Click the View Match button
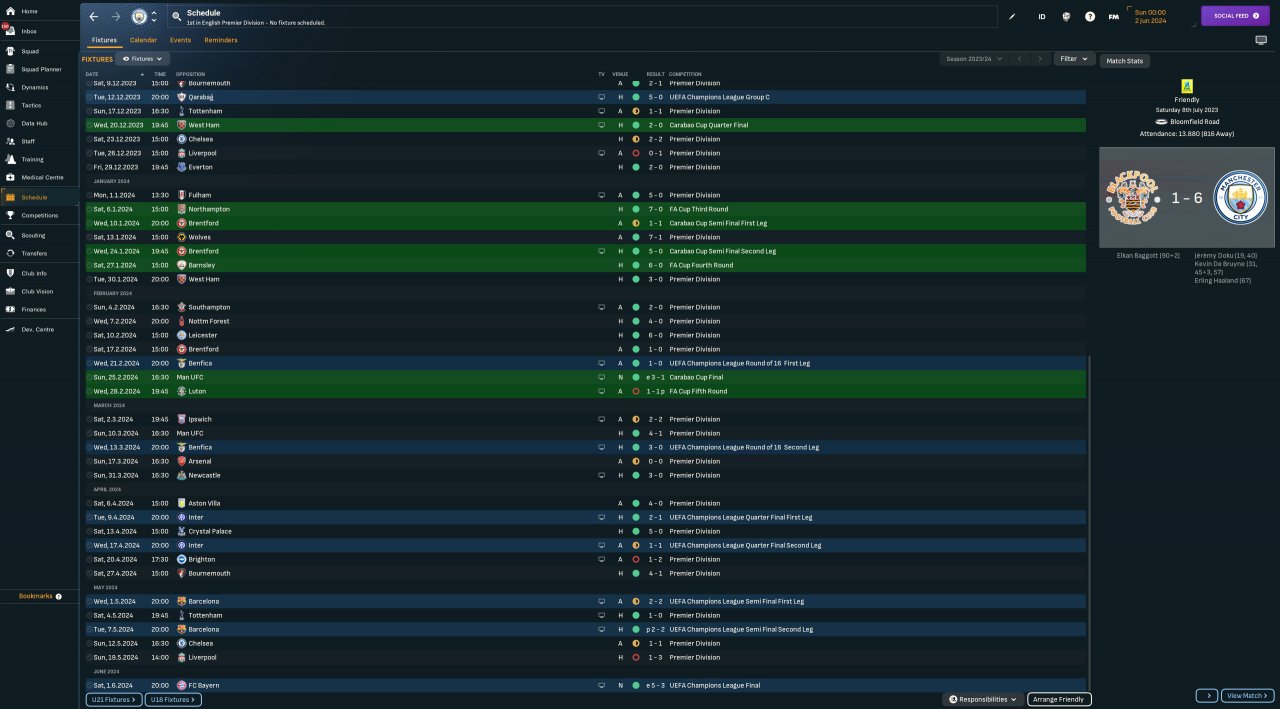 pos(1247,695)
